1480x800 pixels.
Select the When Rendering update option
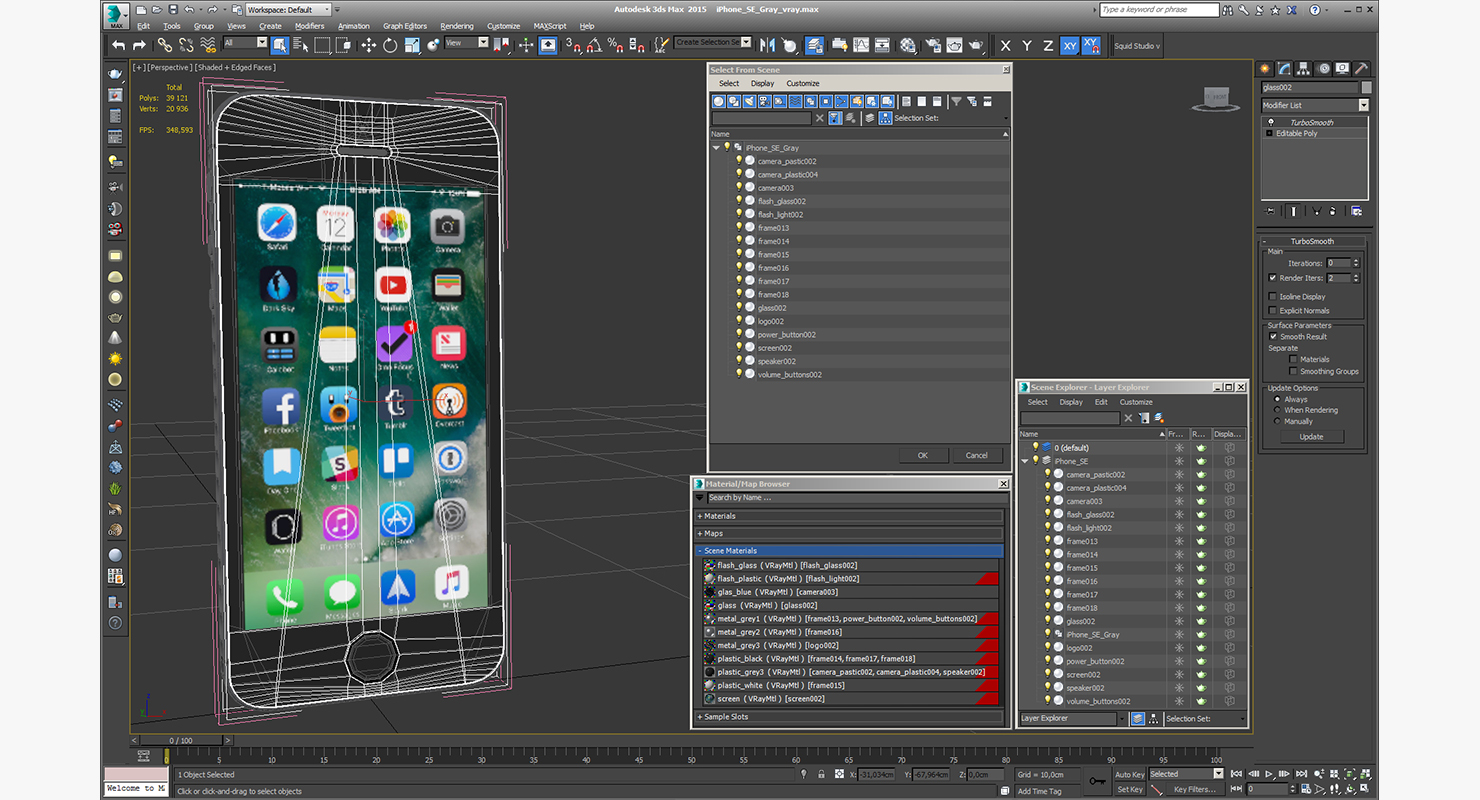click(x=1277, y=410)
